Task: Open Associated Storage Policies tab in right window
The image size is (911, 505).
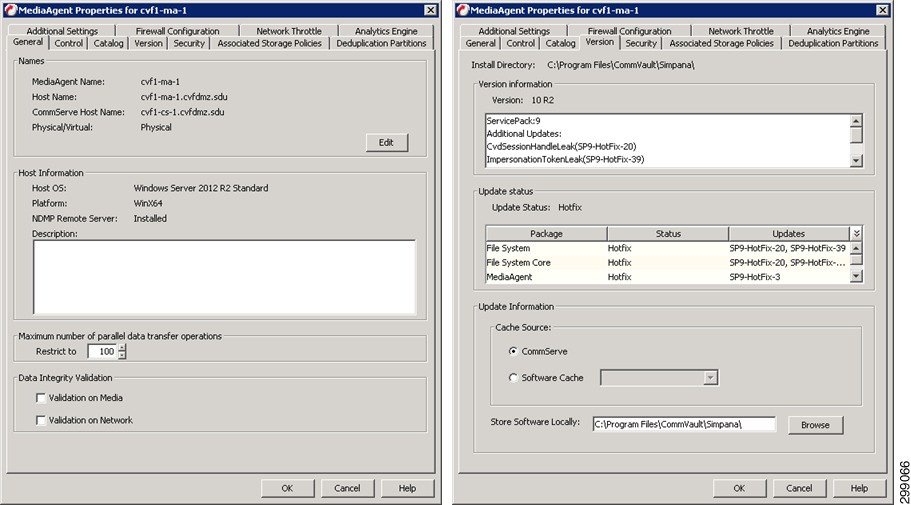Action: pos(722,44)
